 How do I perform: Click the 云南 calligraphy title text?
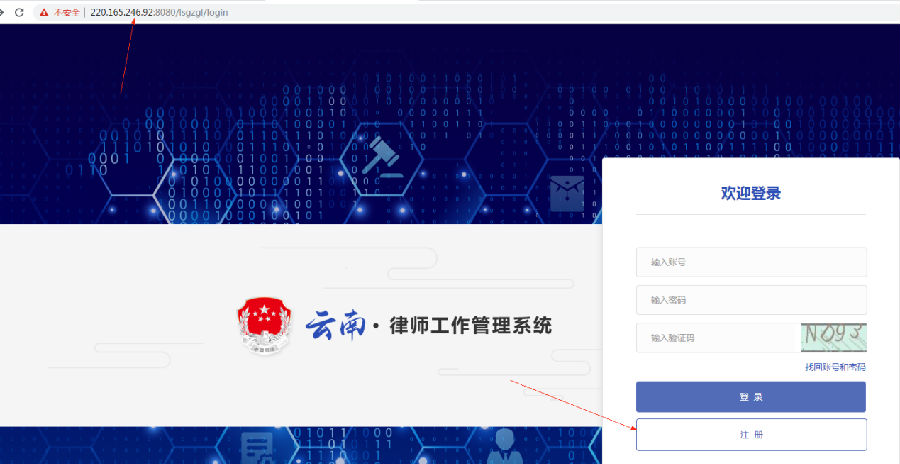point(335,325)
